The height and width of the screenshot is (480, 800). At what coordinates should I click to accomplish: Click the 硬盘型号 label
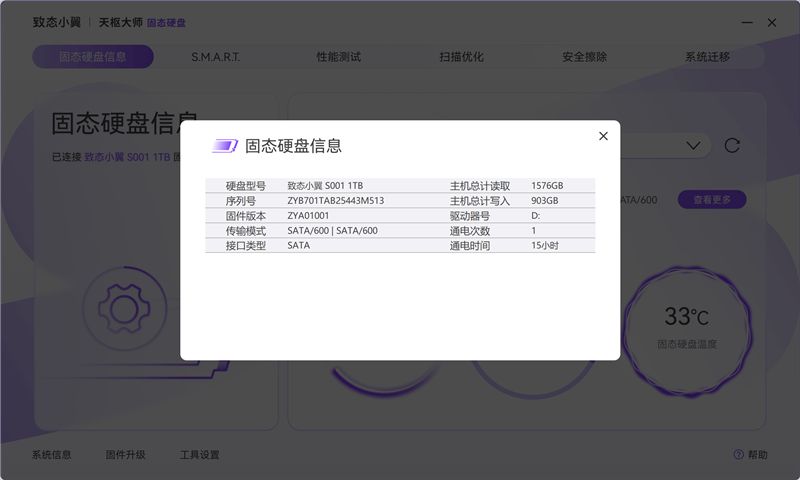[245, 186]
